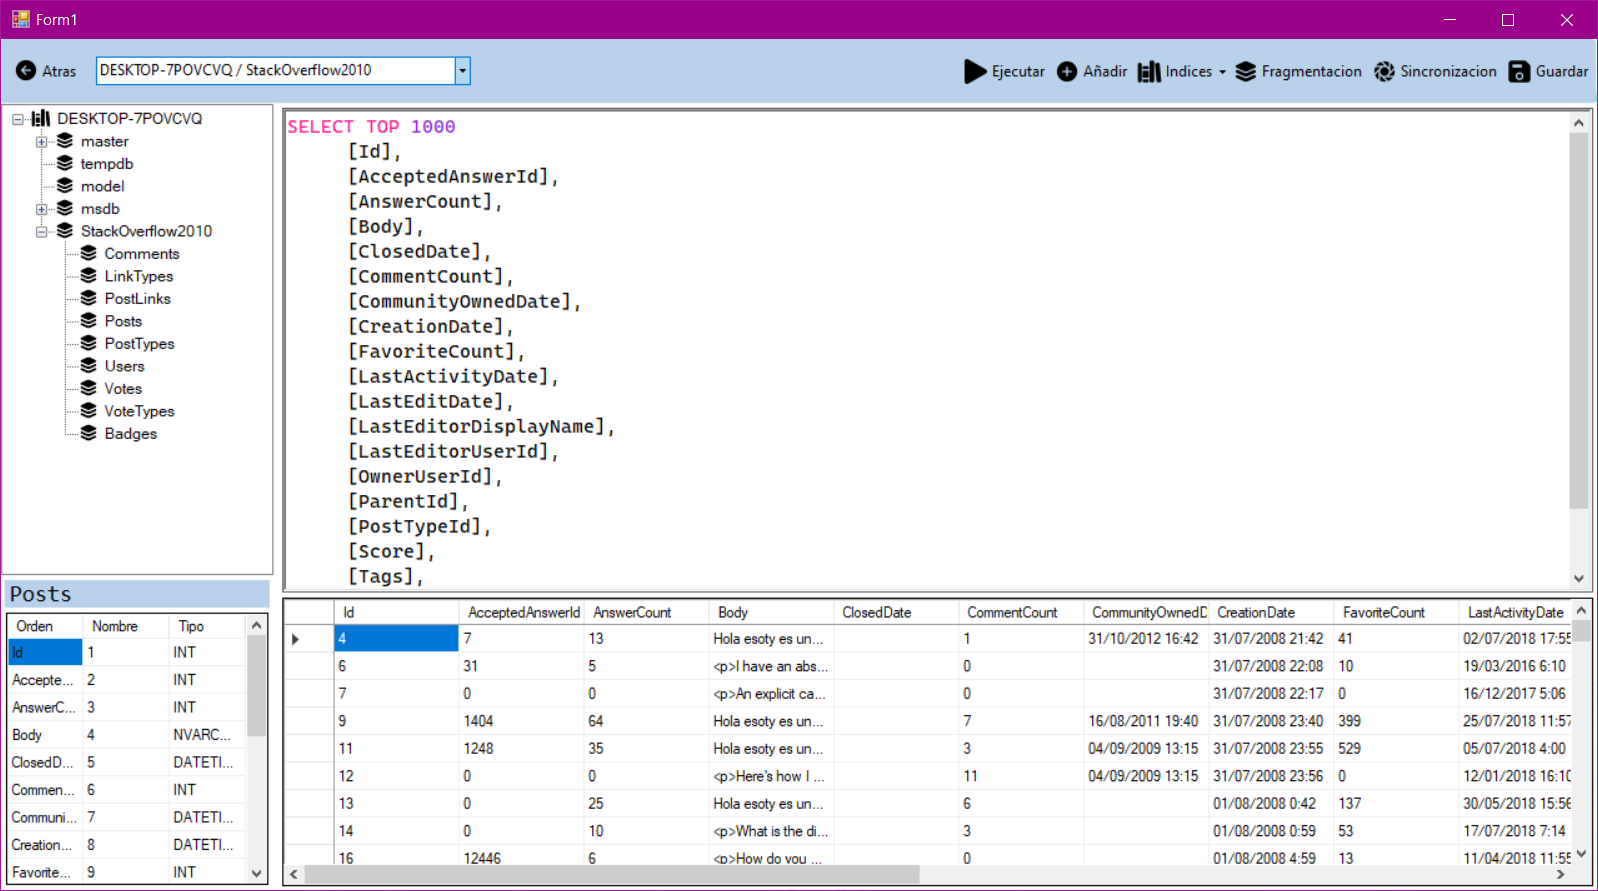This screenshot has height=891, width=1598.
Task: Click the Comments table icon
Action: point(89,253)
